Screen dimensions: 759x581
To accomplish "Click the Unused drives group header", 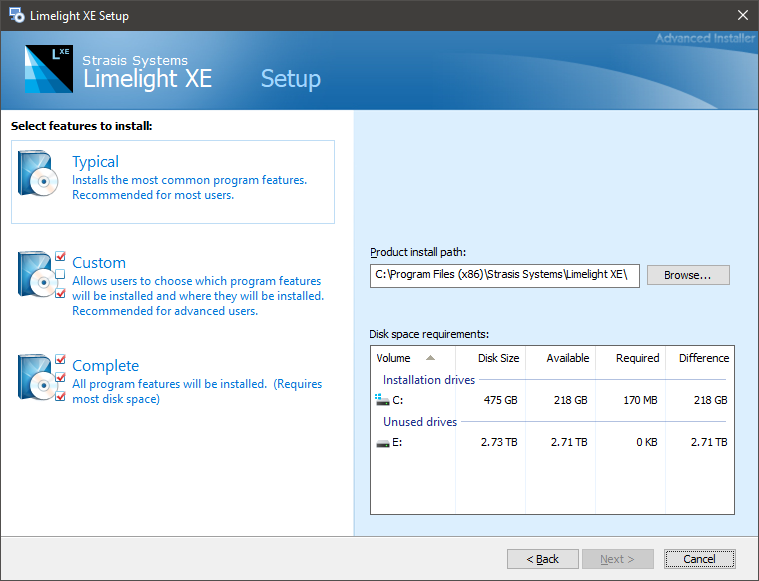I will [420, 422].
